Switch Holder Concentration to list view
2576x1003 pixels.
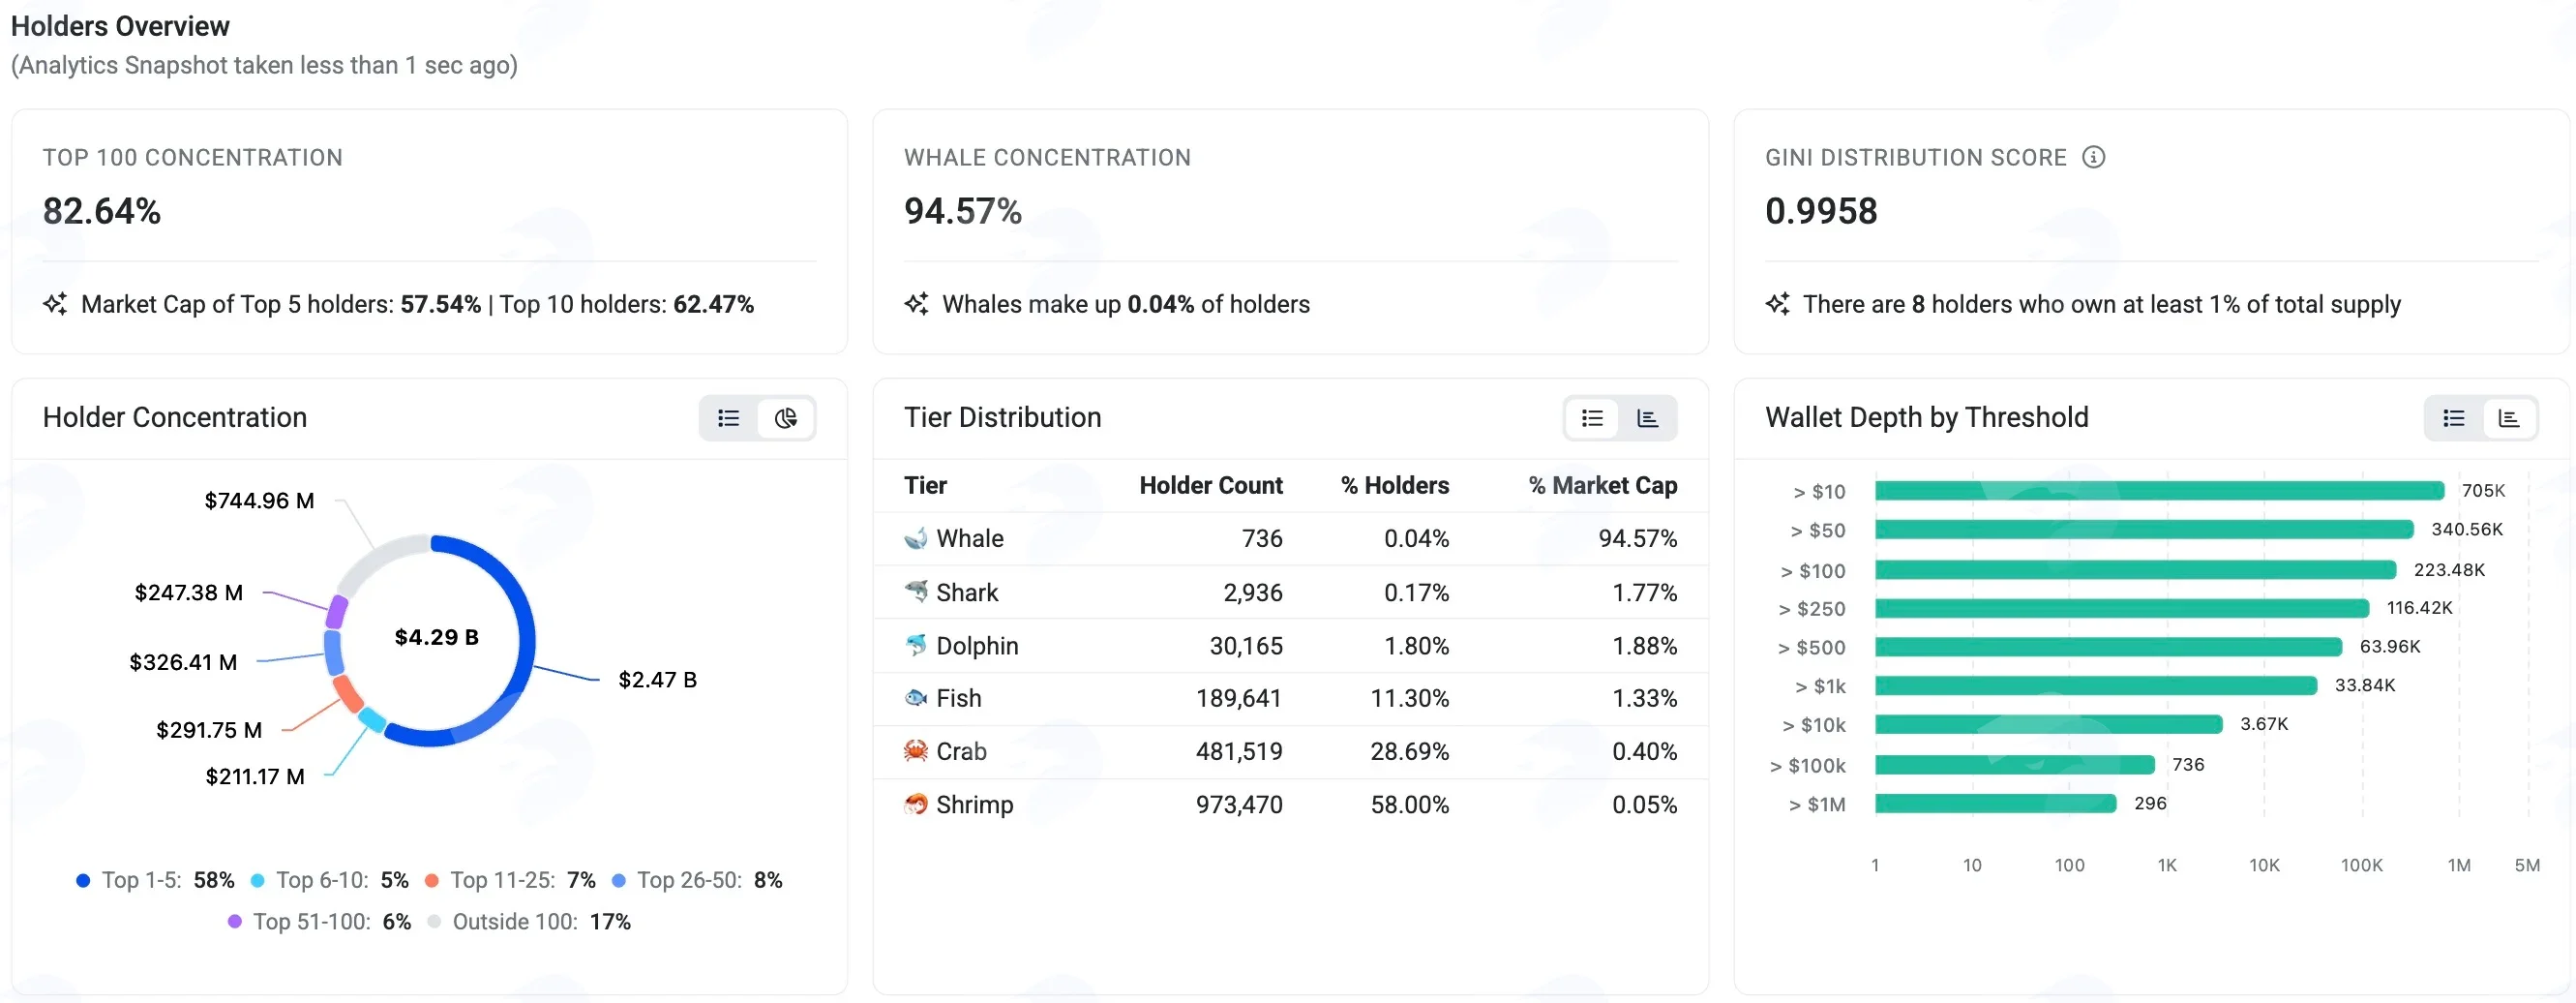(x=729, y=418)
